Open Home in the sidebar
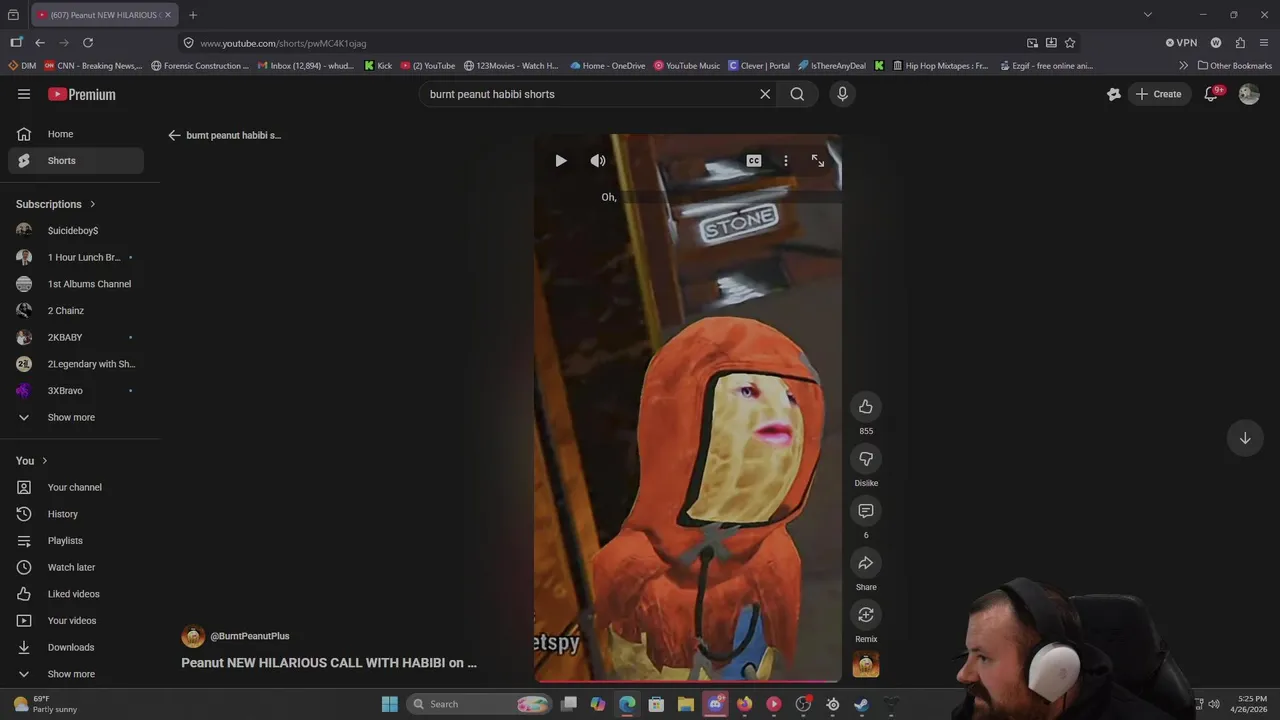Viewport: 1280px width, 720px height. 76,134
